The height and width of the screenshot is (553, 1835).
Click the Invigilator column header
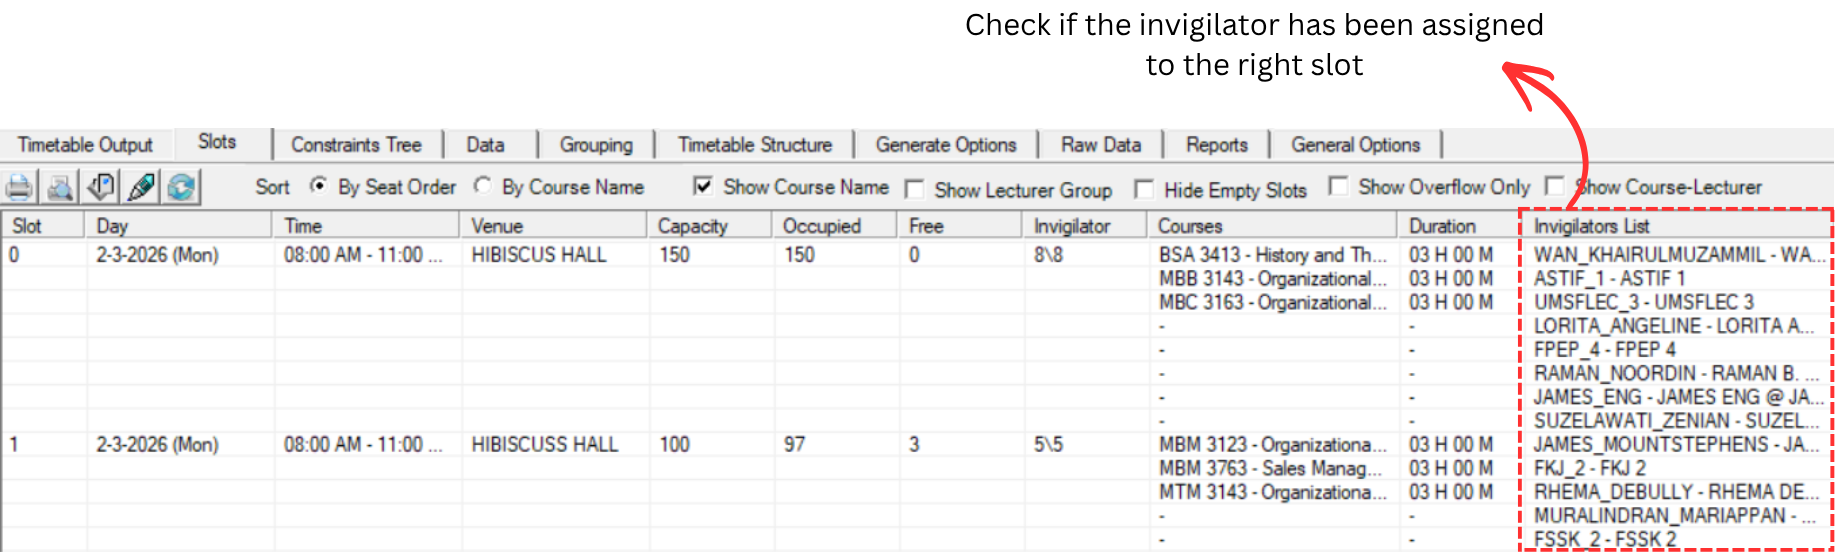coord(1086,226)
